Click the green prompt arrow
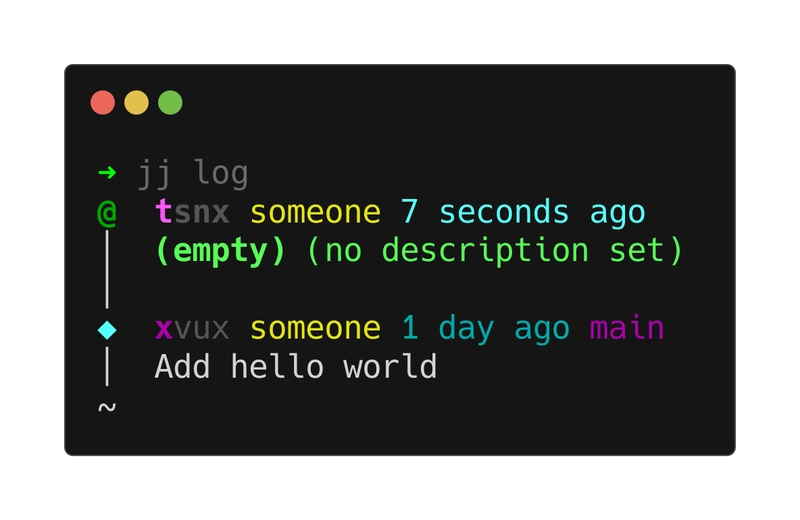The height and width of the screenshot is (520, 800). point(107,173)
